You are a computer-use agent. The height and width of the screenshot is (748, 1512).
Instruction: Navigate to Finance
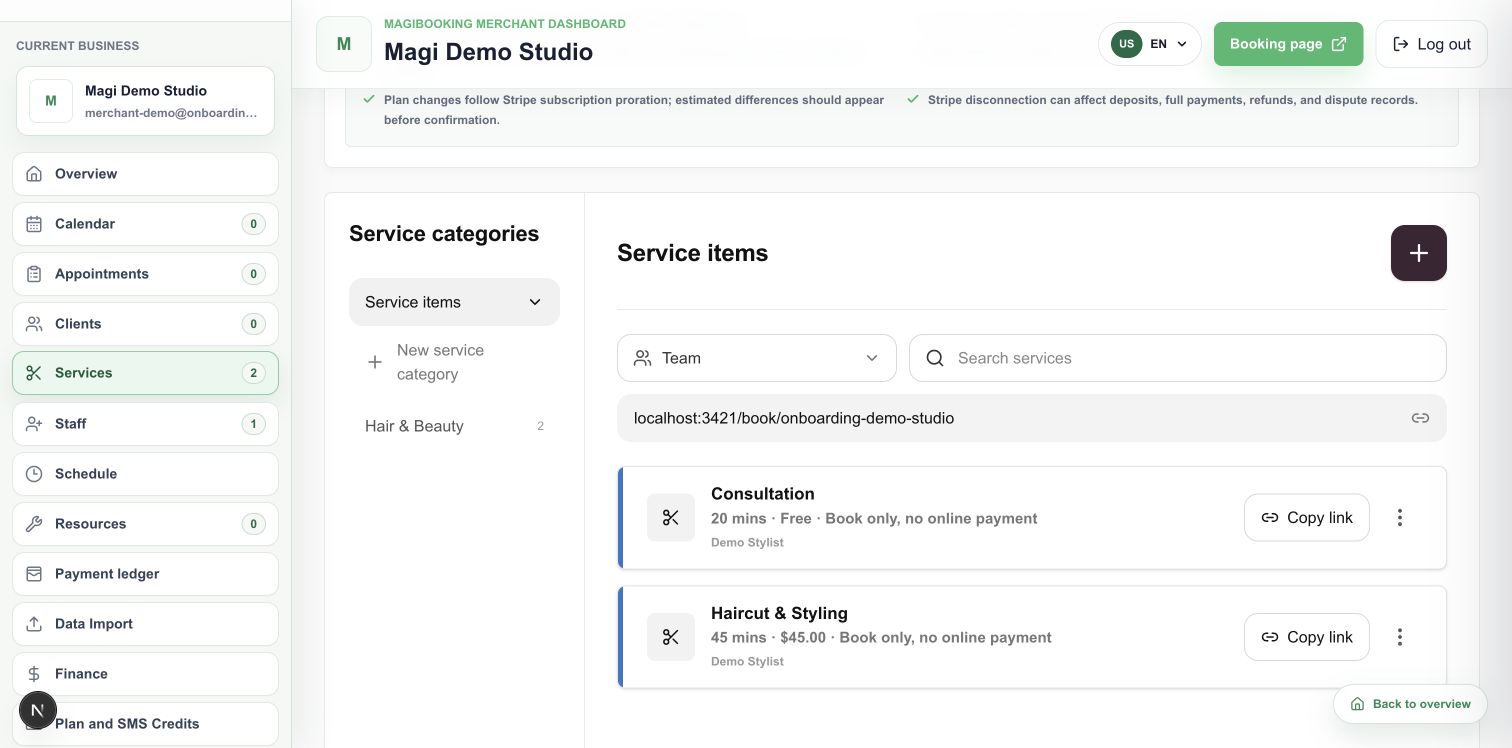[145, 674]
